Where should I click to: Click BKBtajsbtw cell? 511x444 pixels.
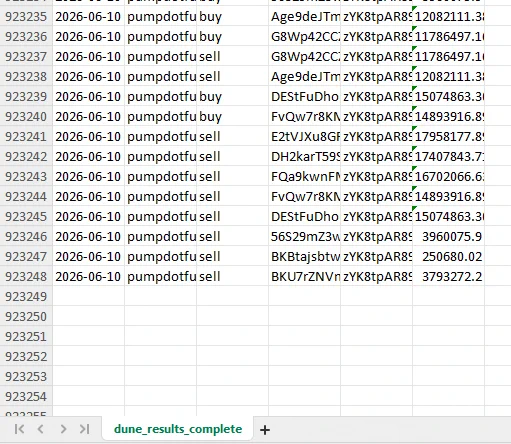pos(304,256)
